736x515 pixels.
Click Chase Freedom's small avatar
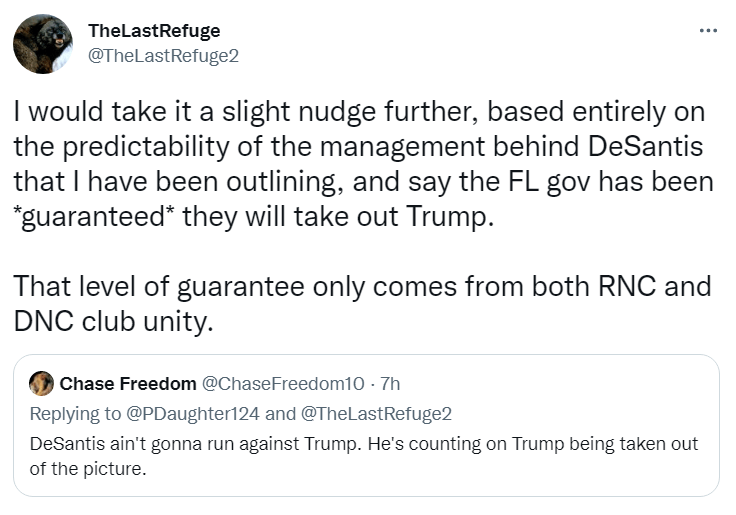42,384
